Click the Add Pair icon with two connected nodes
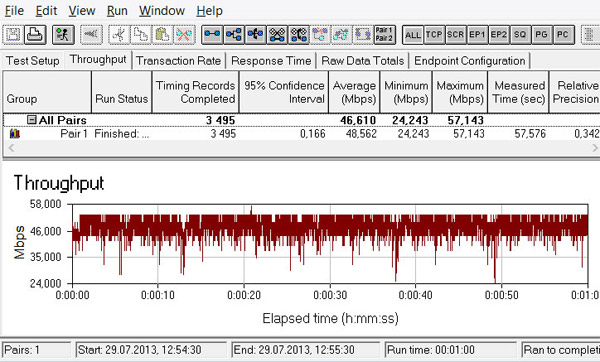The width and height of the screenshot is (600, 362). 212,35
